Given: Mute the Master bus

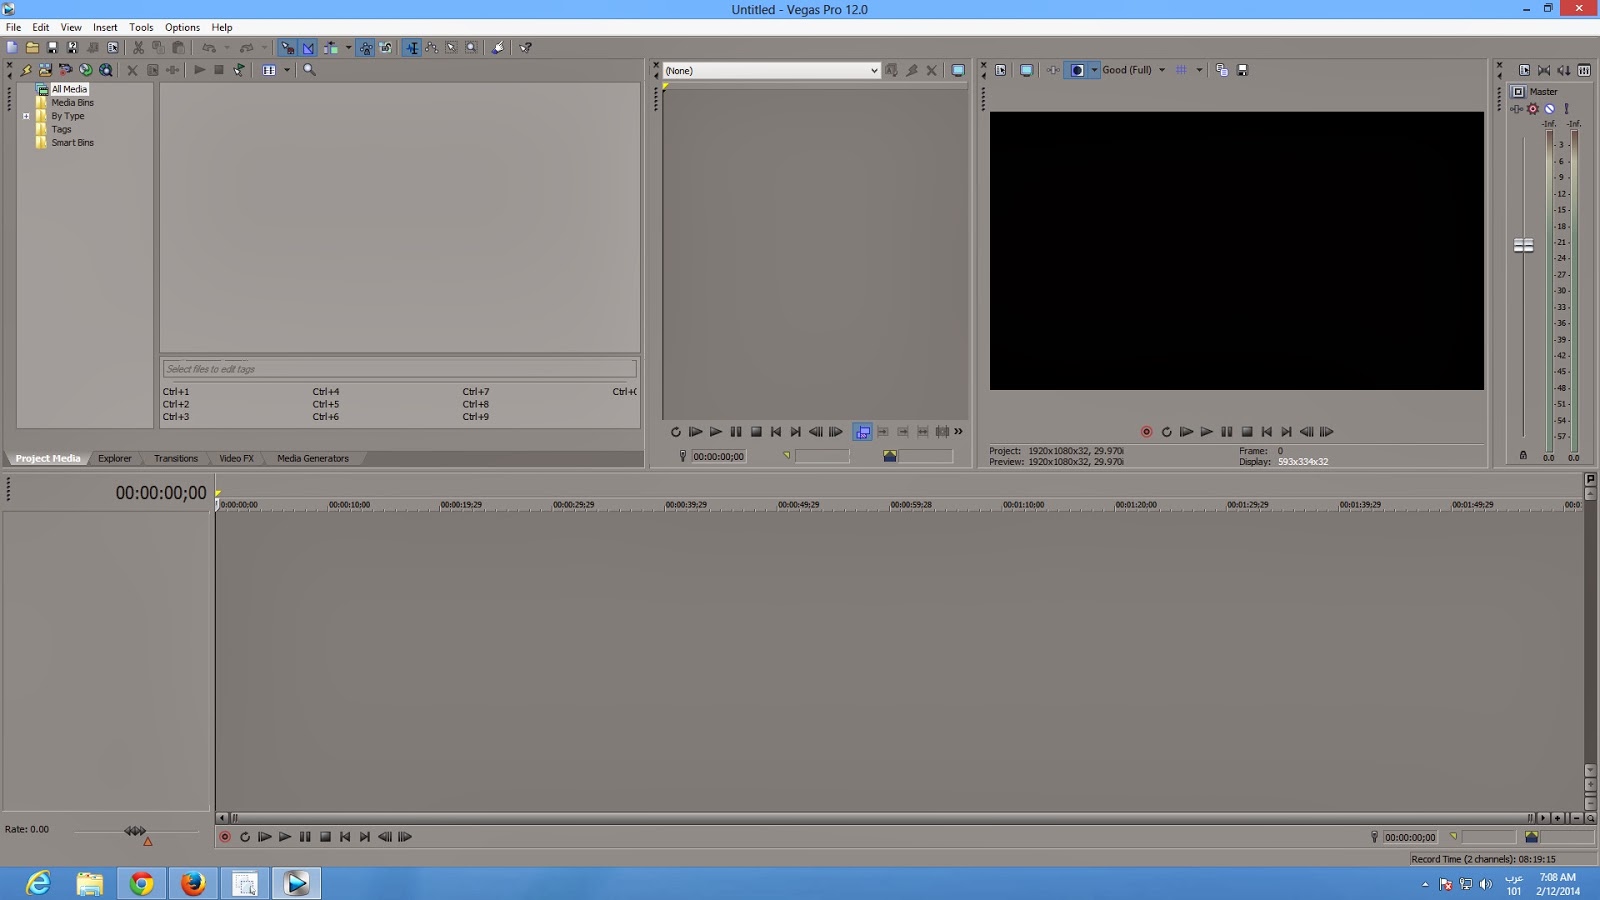Looking at the screenshot, I should click(1549, 109).
